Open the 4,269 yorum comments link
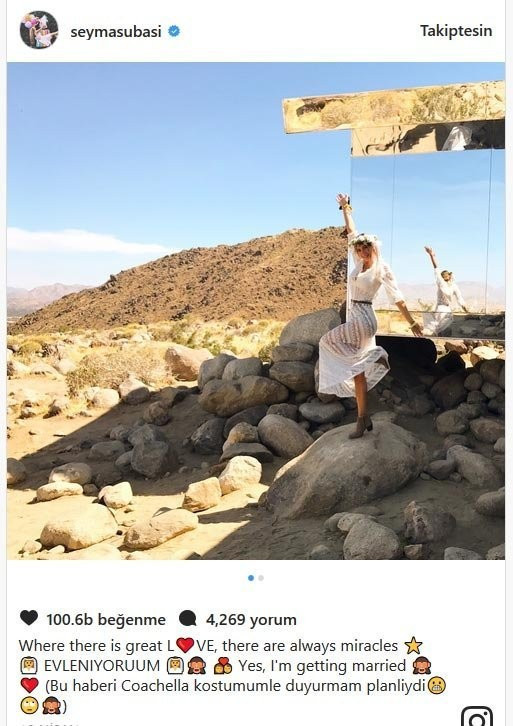The width and height of the screenshot is (513, 726). pyautogui.click(x=251, y=620)
